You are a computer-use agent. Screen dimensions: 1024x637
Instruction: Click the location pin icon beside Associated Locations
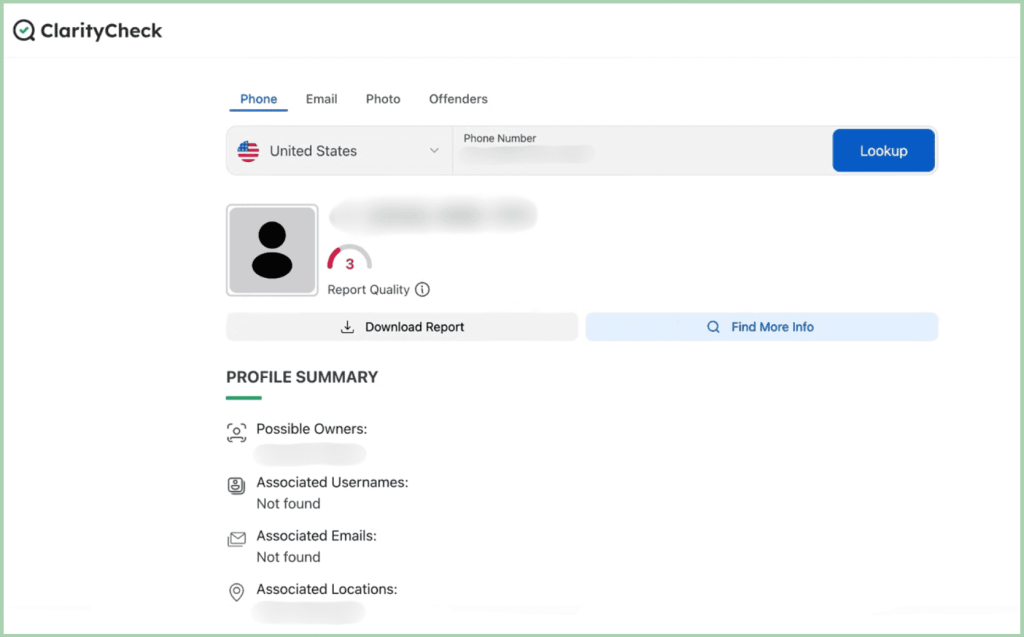236,591
